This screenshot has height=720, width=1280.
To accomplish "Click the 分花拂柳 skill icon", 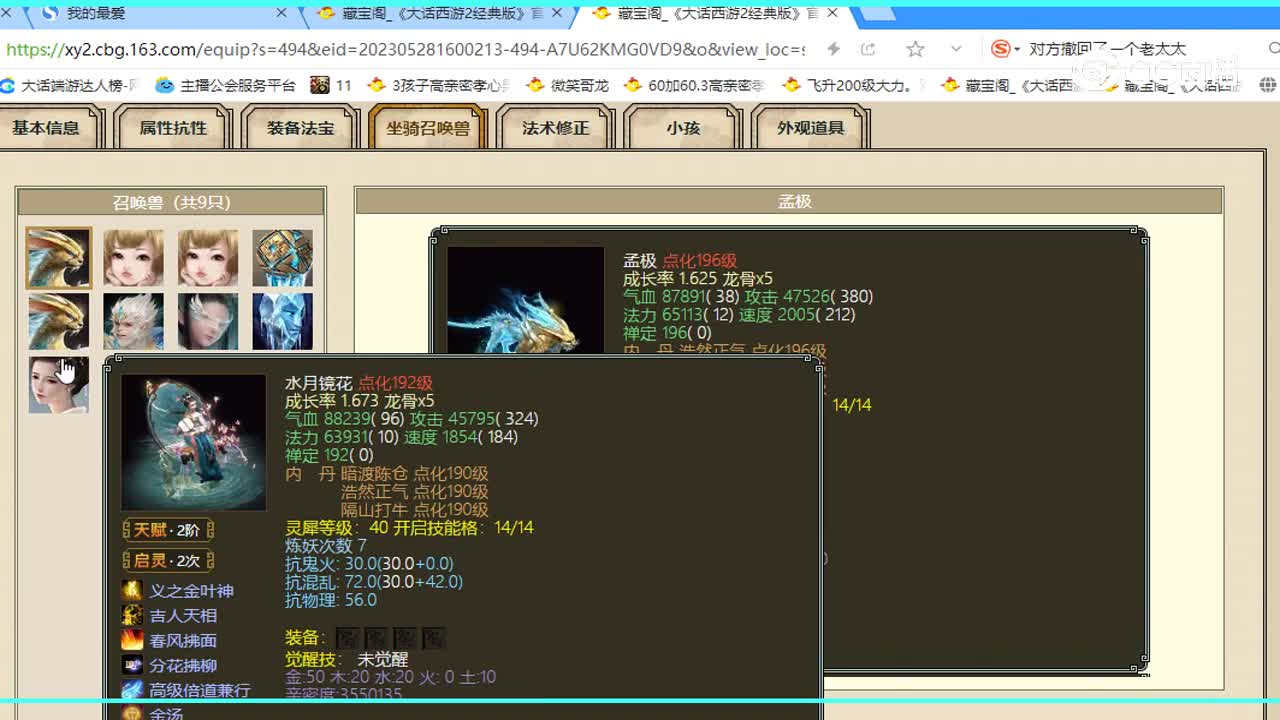I will pyautogui.click(x=132, y=665).
